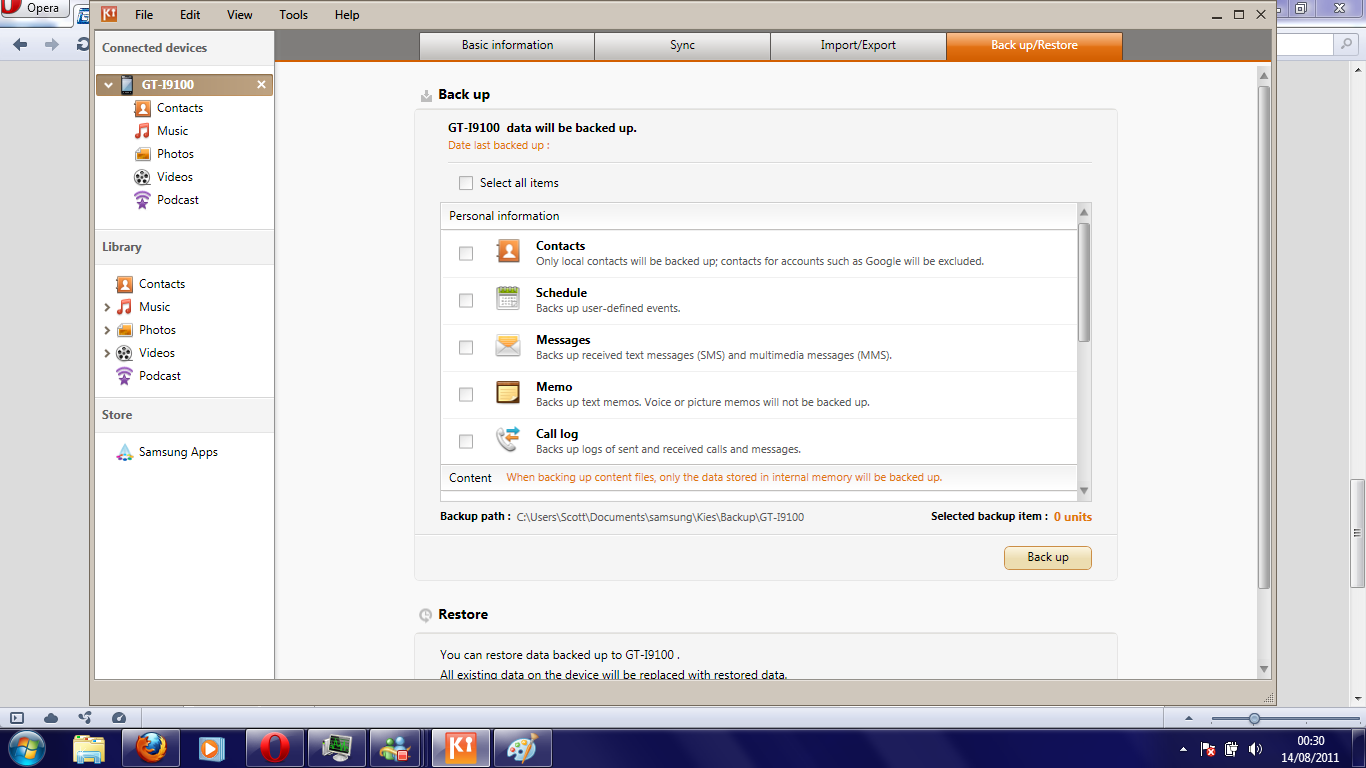Screen dimensions: 1366x768
Task: Click the main page scrollbar down arrow
Action: click(x=1264, y=669)
